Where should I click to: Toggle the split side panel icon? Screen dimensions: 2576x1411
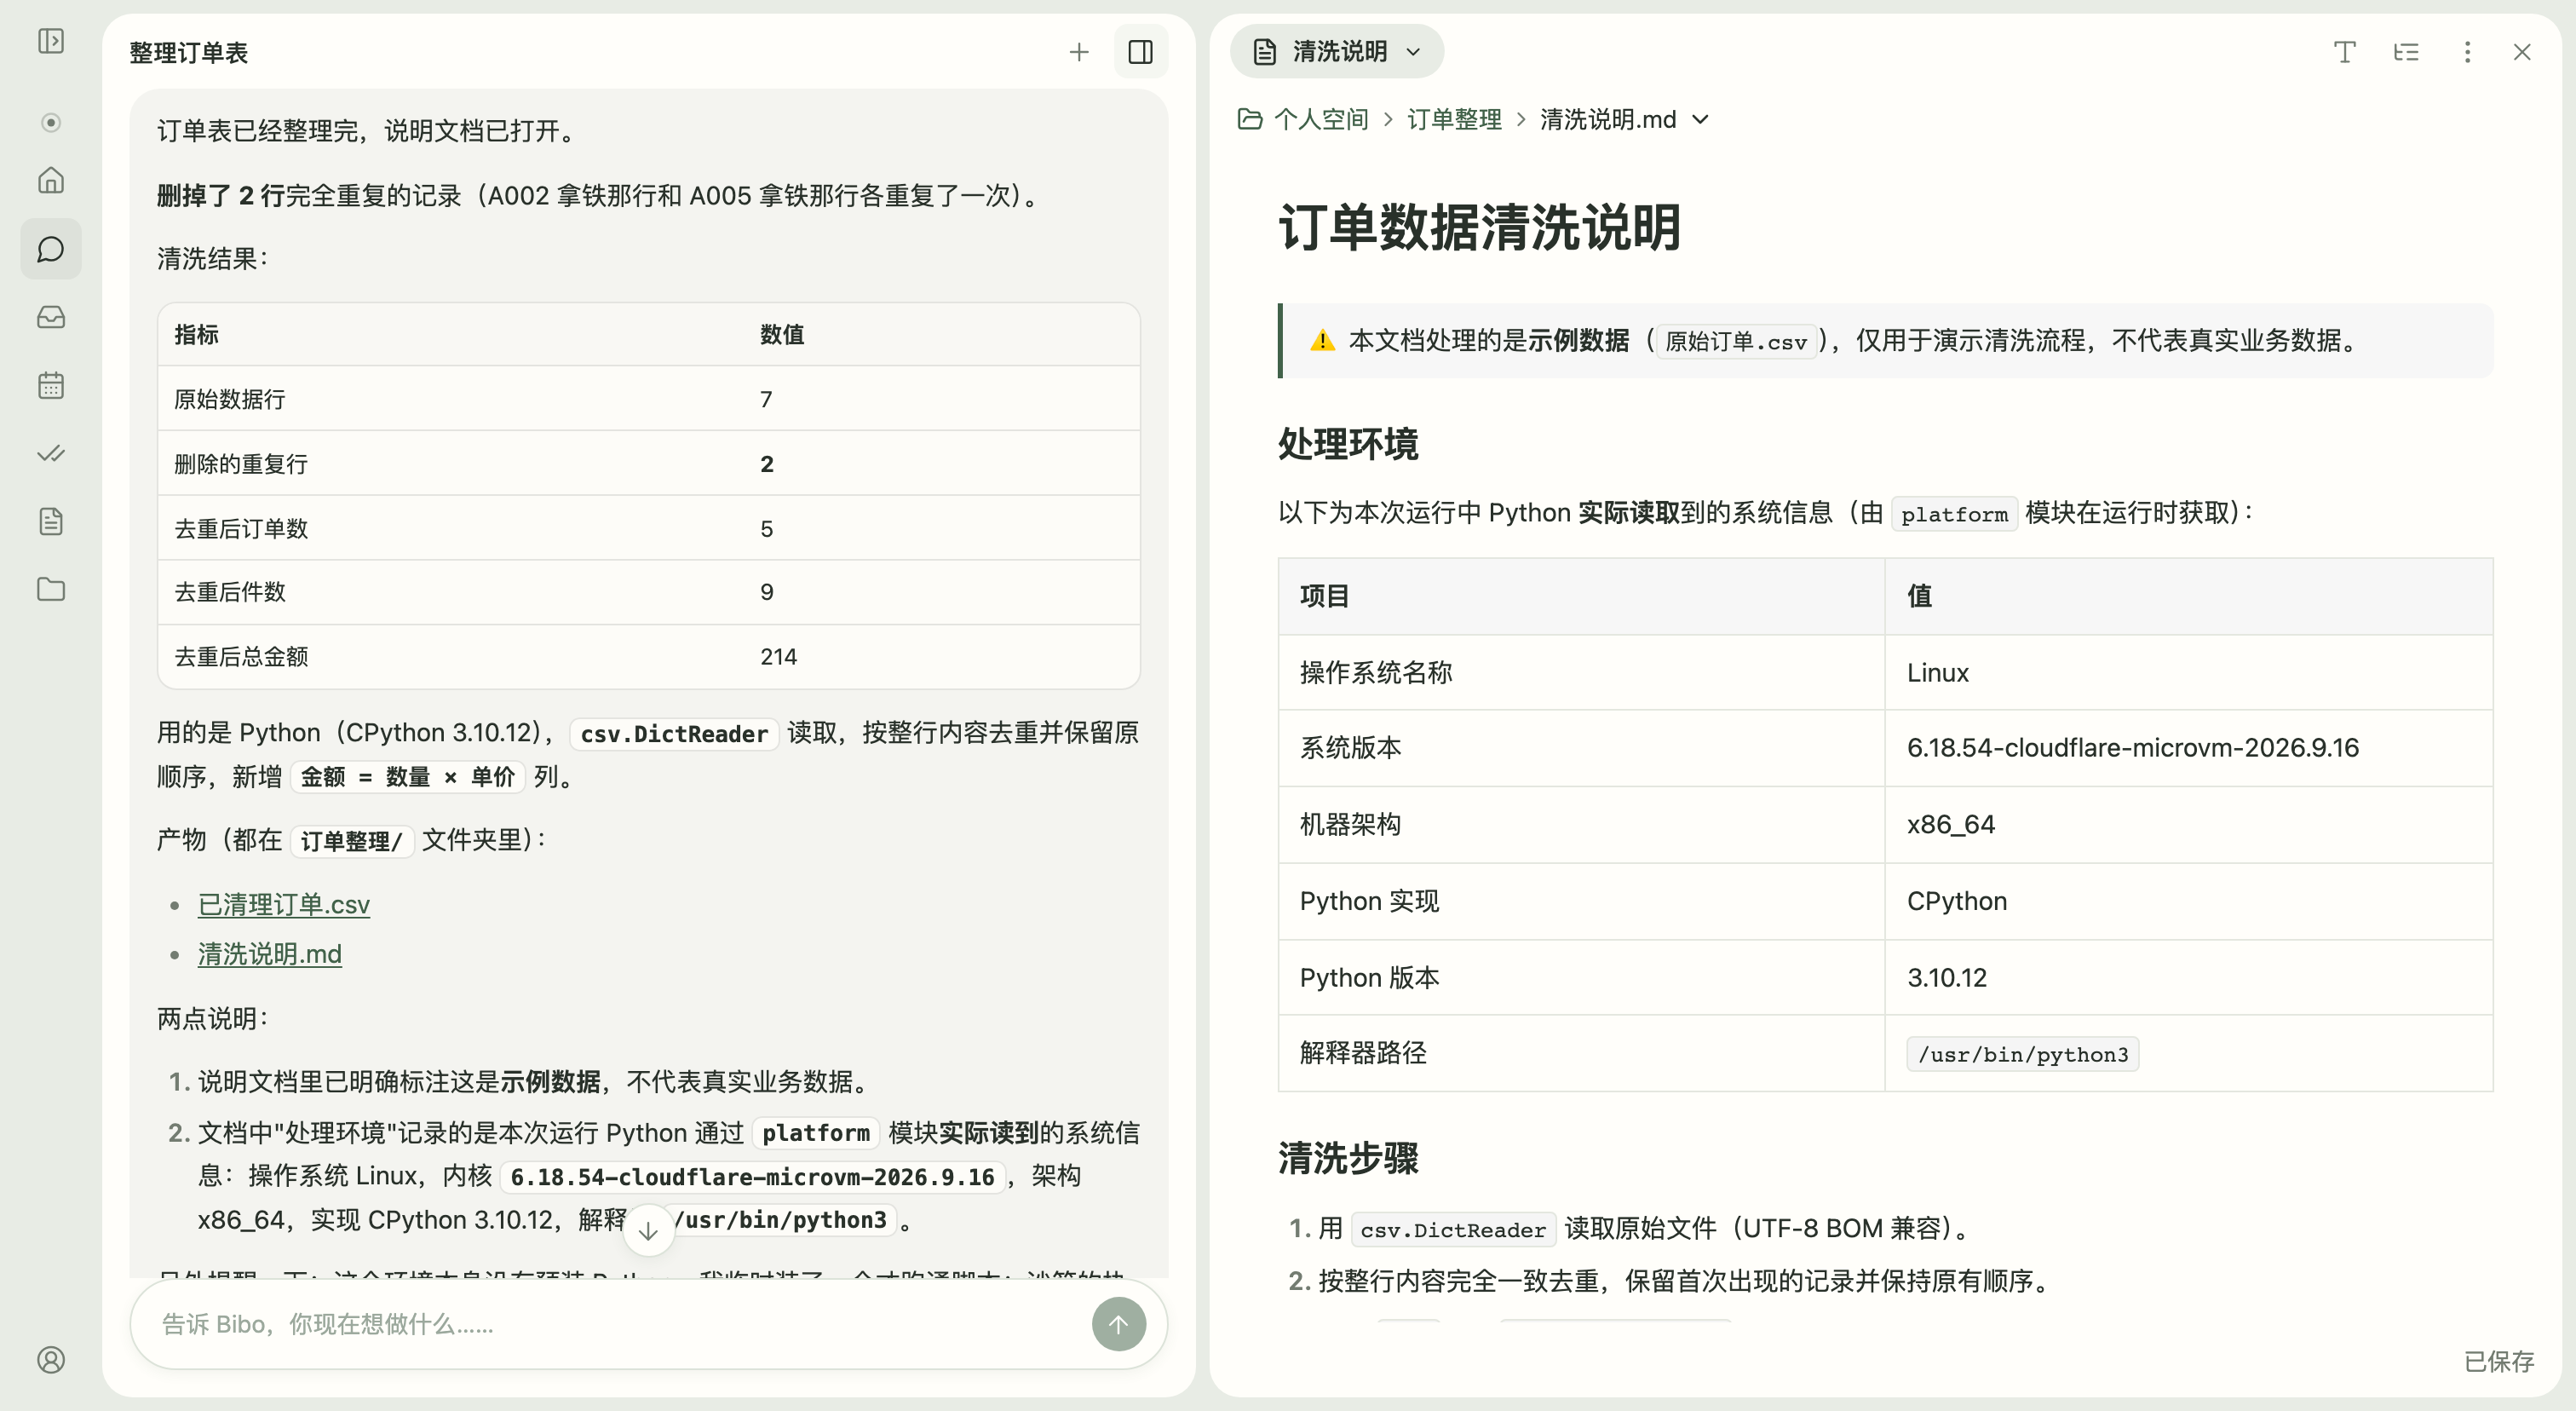(1140, 52)
